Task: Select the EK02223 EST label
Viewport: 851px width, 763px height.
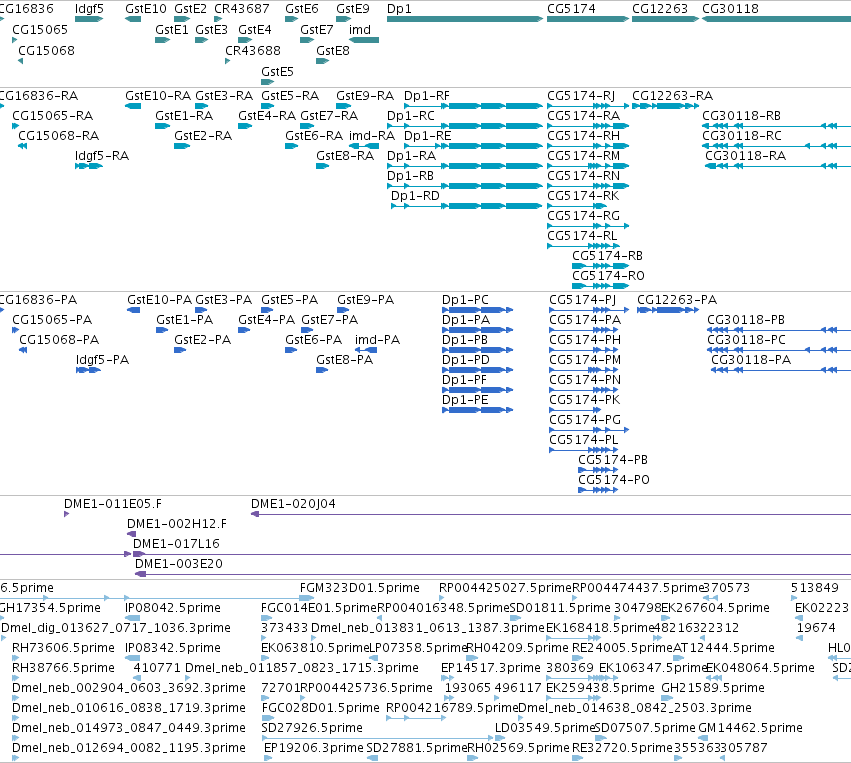Action: (822, 607)
